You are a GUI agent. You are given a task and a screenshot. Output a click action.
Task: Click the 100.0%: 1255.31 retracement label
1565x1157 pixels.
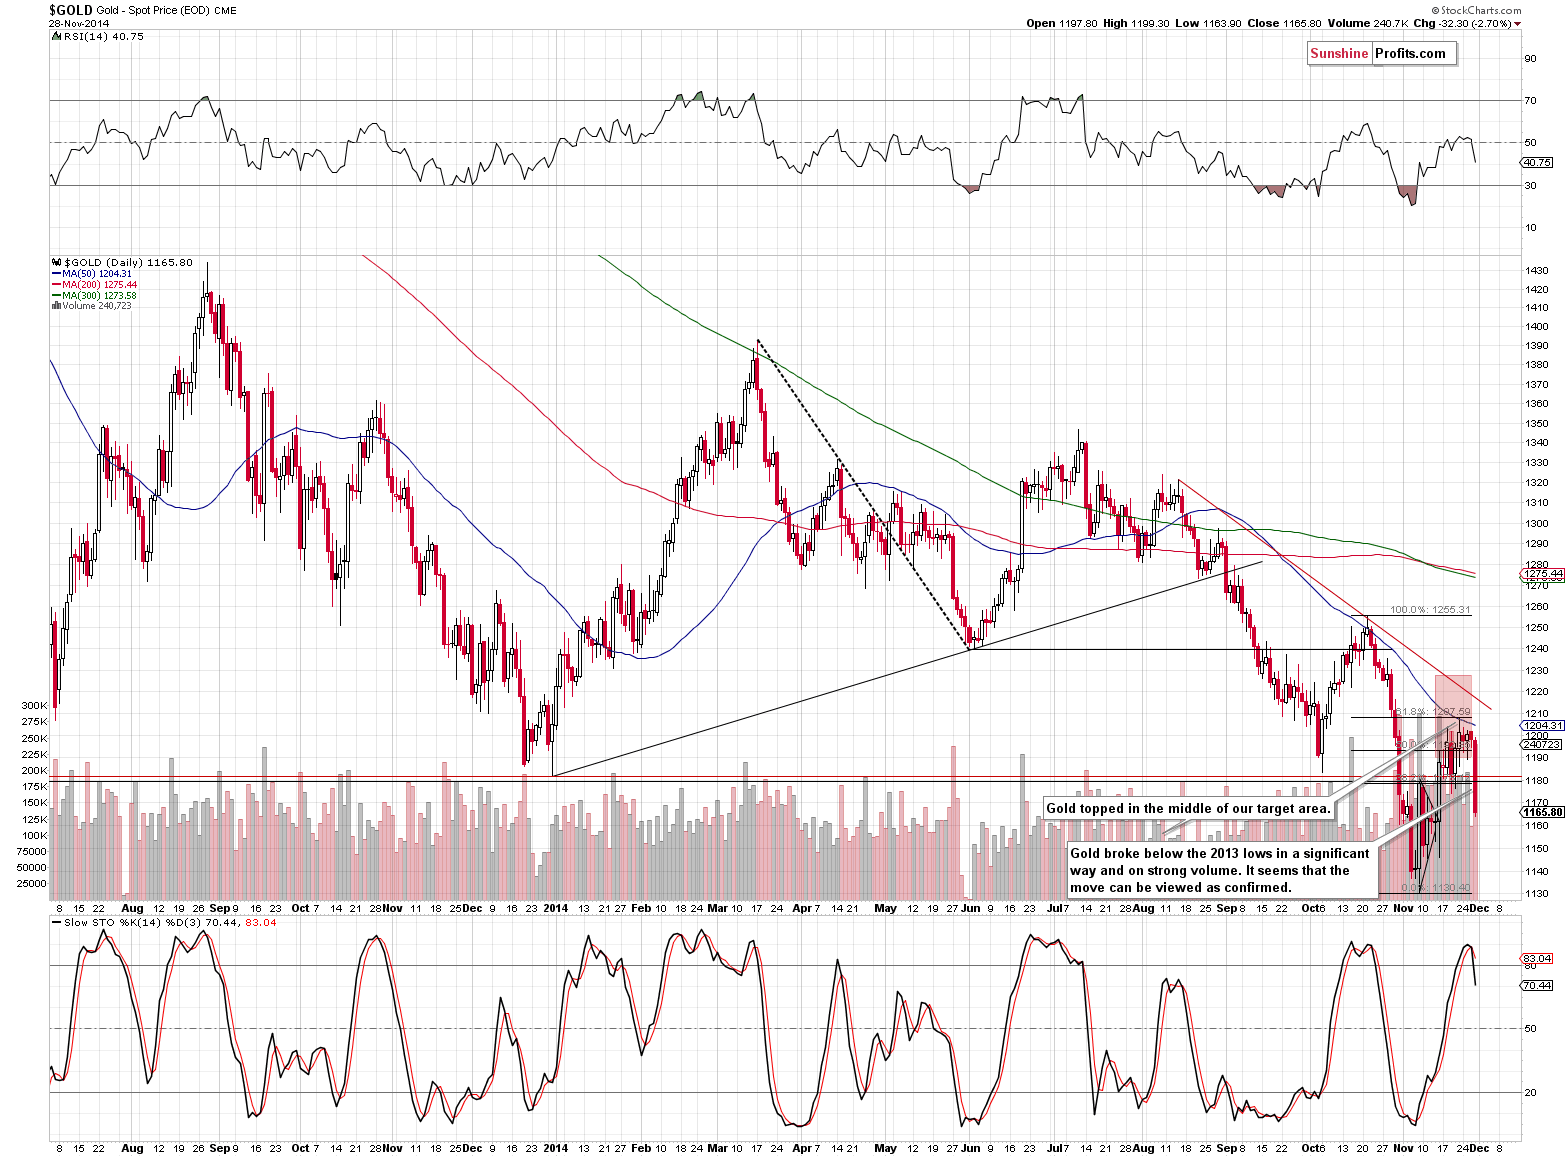[1431, 610]
